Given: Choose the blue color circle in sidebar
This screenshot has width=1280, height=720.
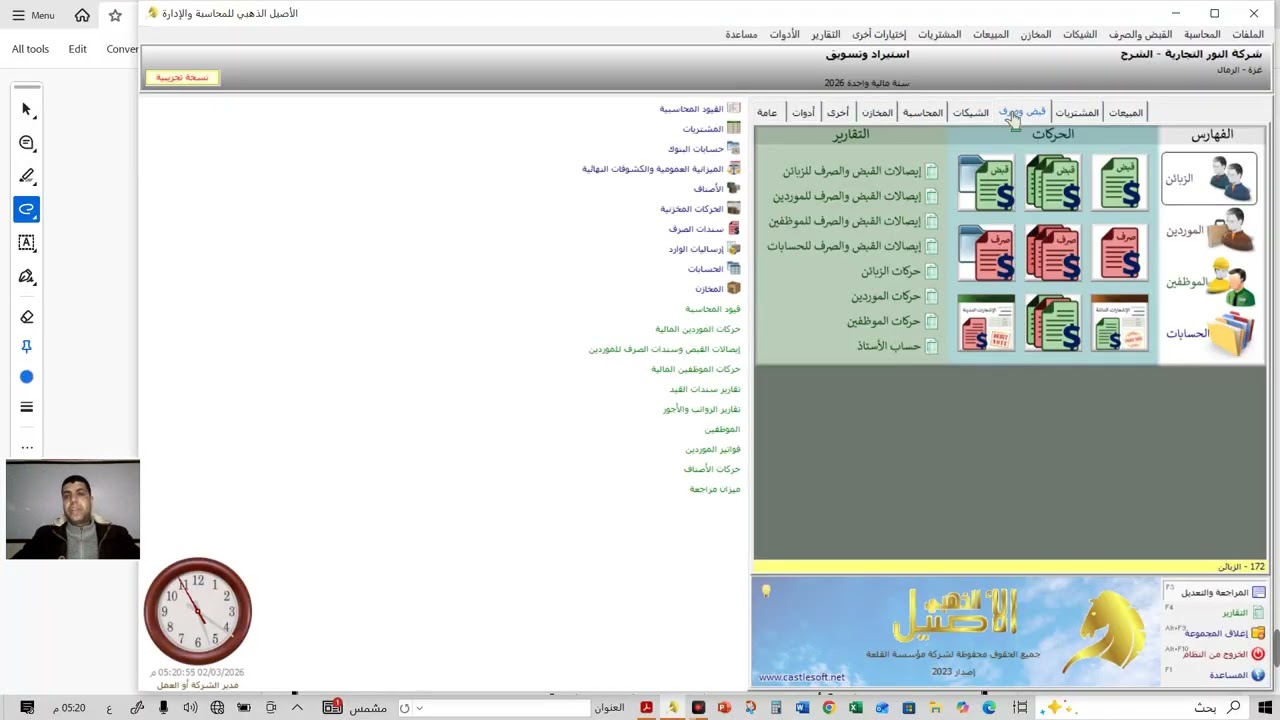Looking at the screenshot, I should point(27,377).
